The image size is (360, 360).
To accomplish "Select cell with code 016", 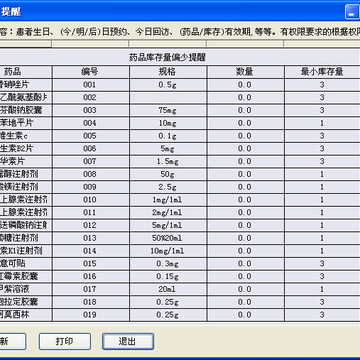I will pos(91,276).
